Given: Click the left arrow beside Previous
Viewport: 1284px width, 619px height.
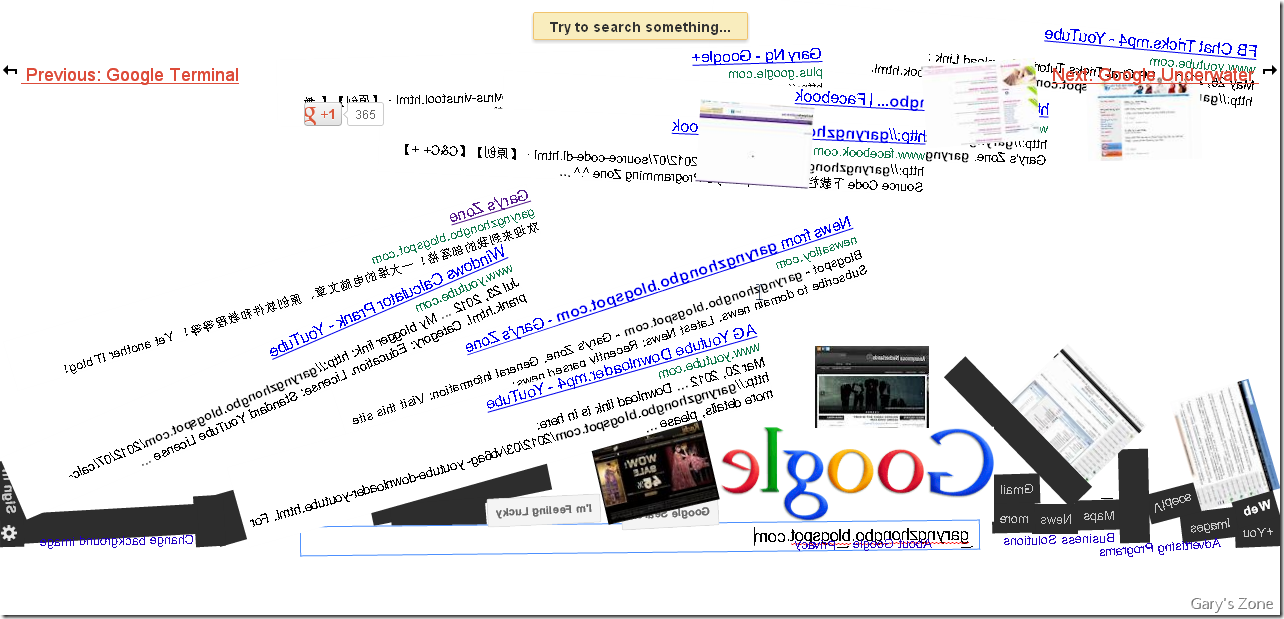Looking at the screenshot, I should [x=10, y=71].
